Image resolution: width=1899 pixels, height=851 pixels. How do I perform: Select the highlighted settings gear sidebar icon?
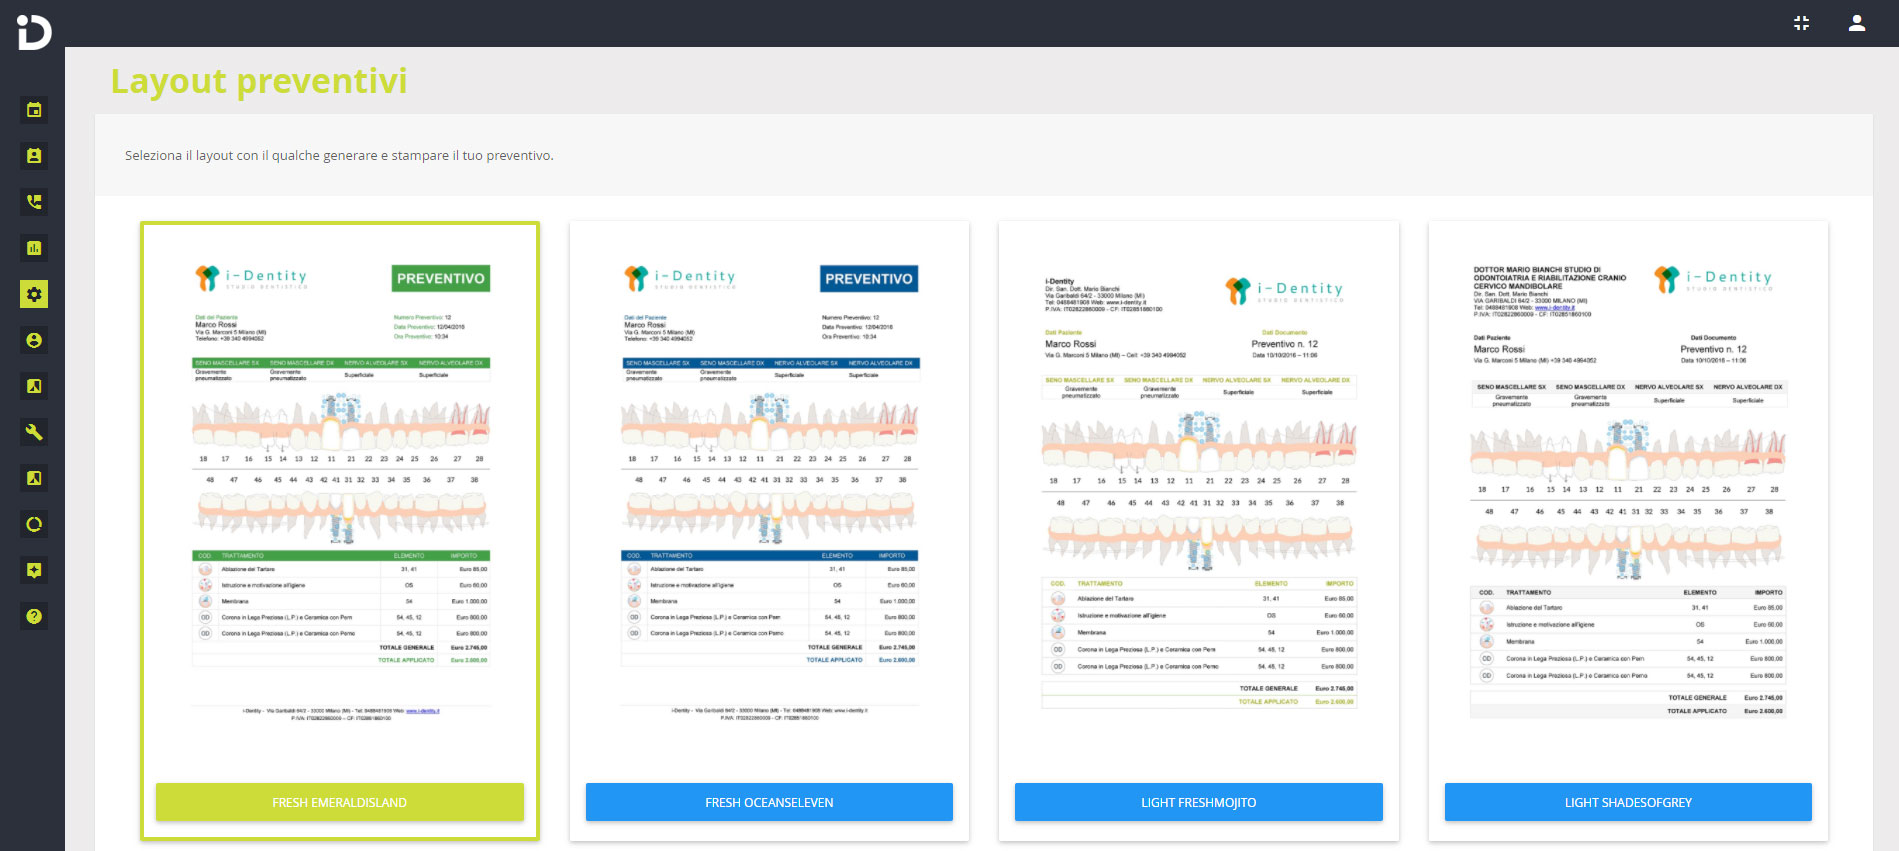pos(34,294)
